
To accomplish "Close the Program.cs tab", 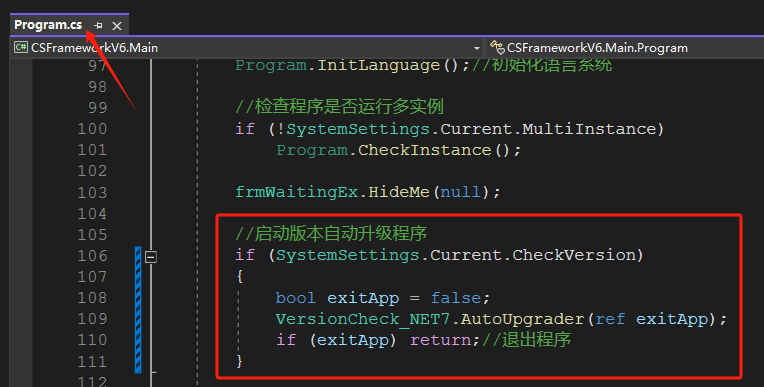I will coord(117,26).
